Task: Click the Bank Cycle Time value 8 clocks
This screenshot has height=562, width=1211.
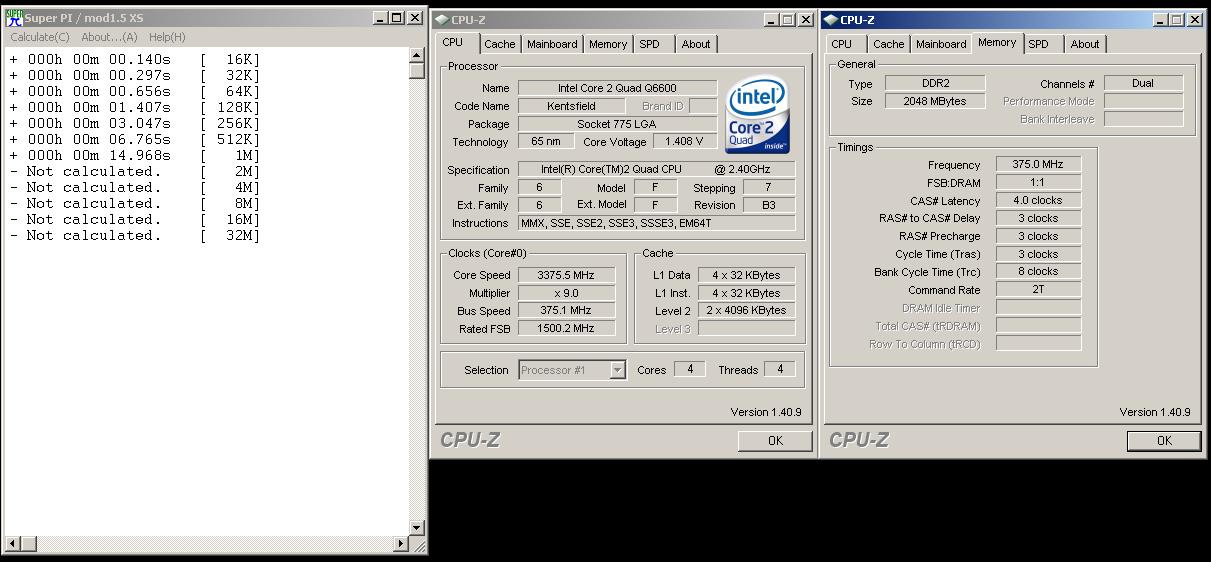Action: coord(1038,272)
